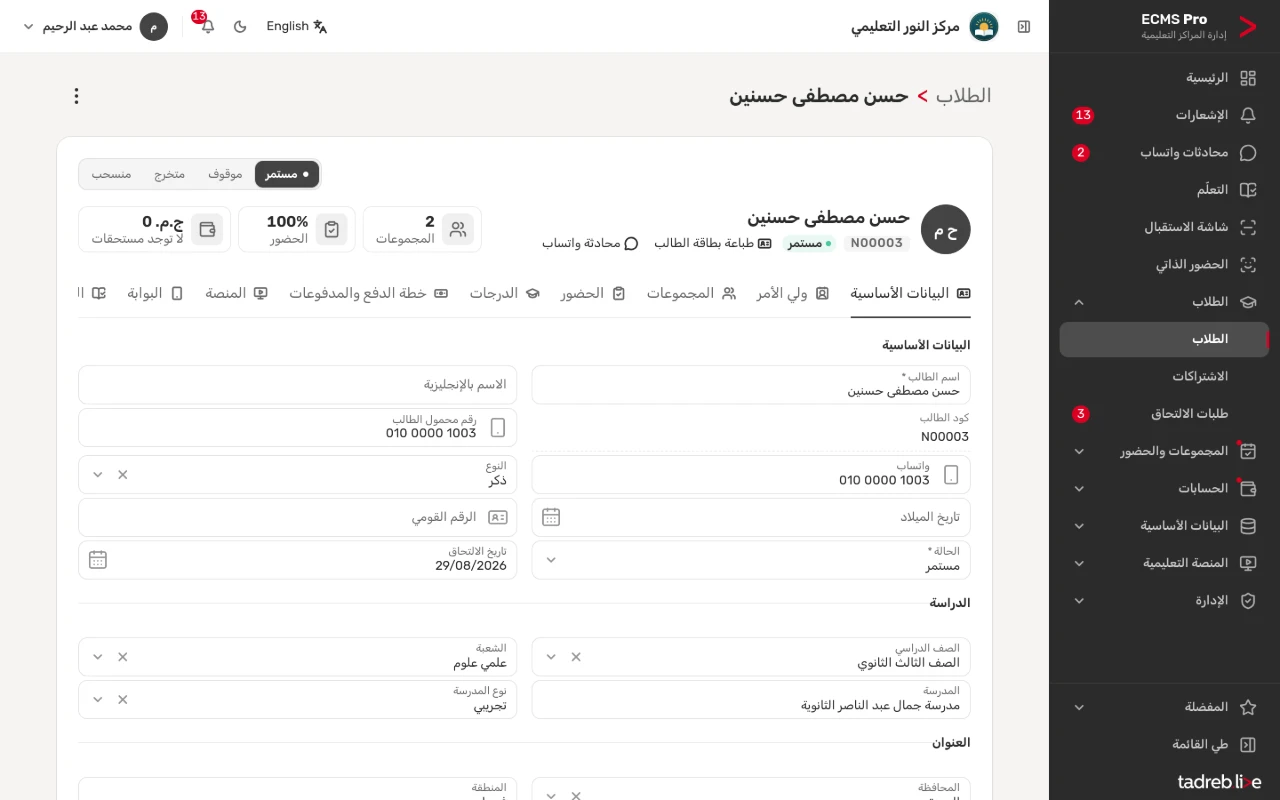The image size is (1280, 800).
Task: Expand the الصف الدراسي dropdown arrow
Action: pos(550,657)
